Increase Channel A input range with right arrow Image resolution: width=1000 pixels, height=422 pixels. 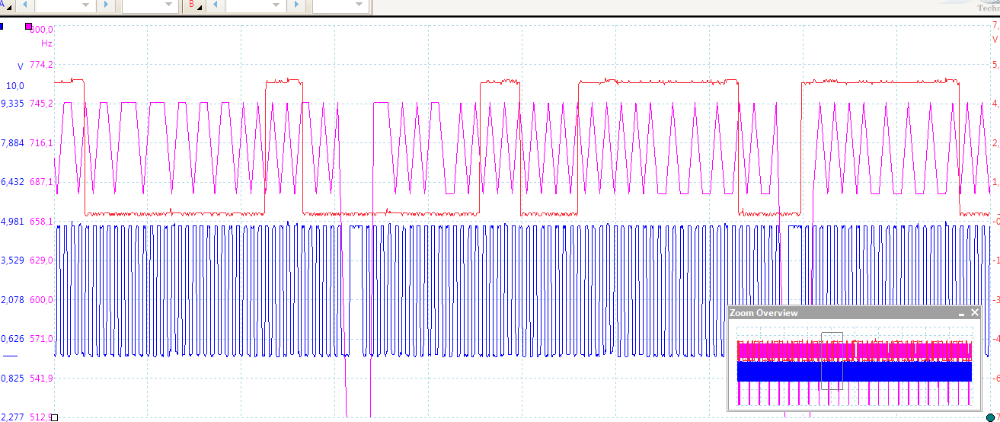pyautogui.click(x=108, y=6)
